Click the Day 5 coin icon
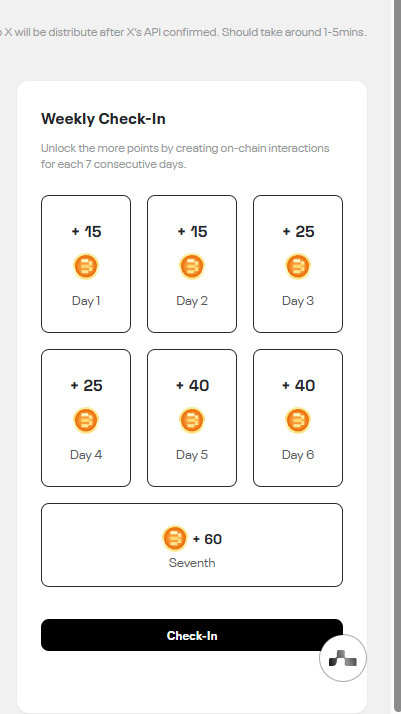Screen dimensions: 401x714 coord(192,420)
